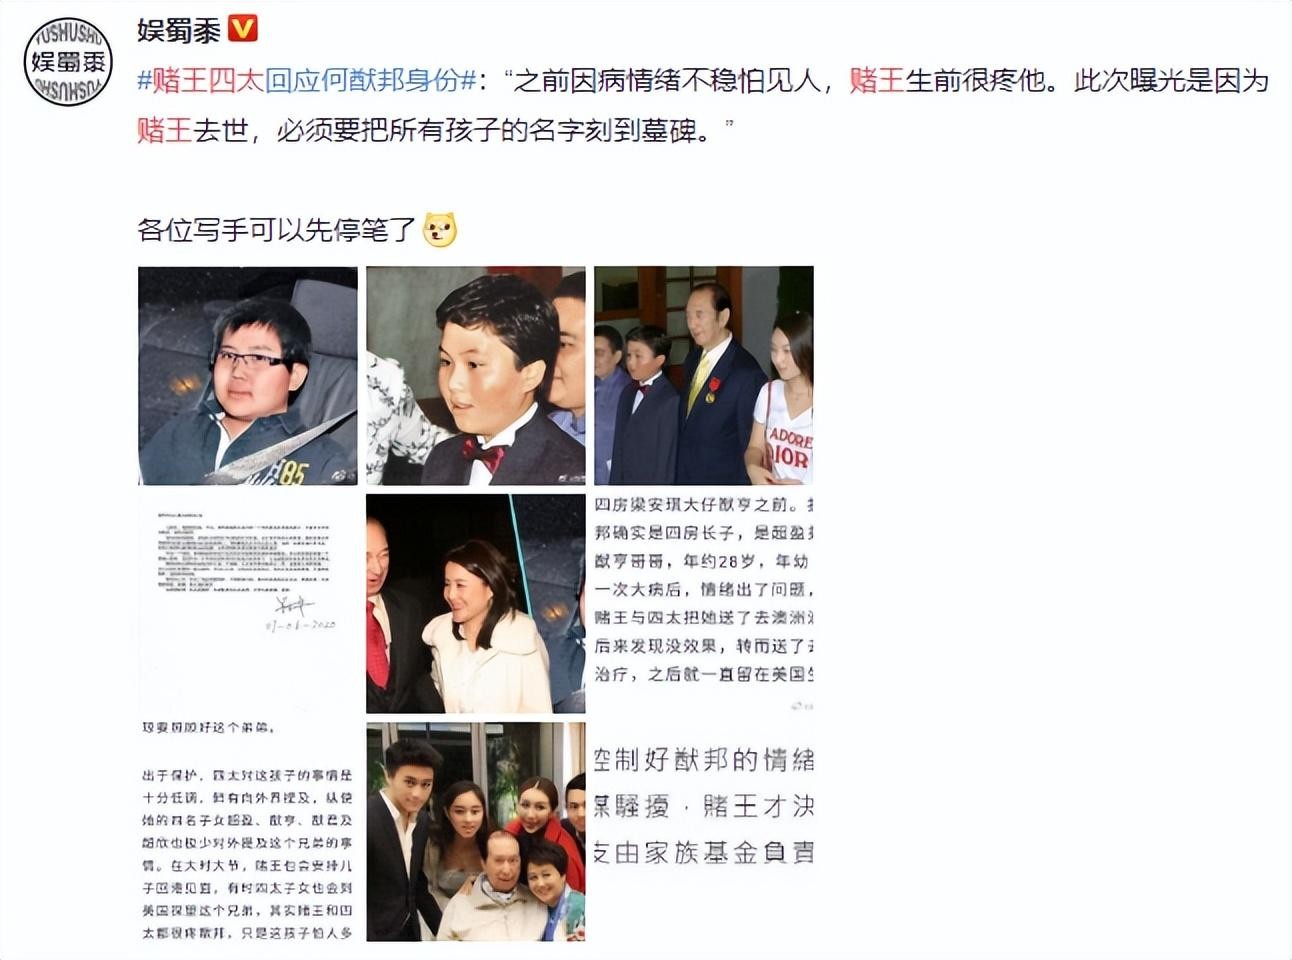Click the red 赌王 keyword in second line
Screen dimensions: 1292x960
pyautogui.click(x=165, y=130)
